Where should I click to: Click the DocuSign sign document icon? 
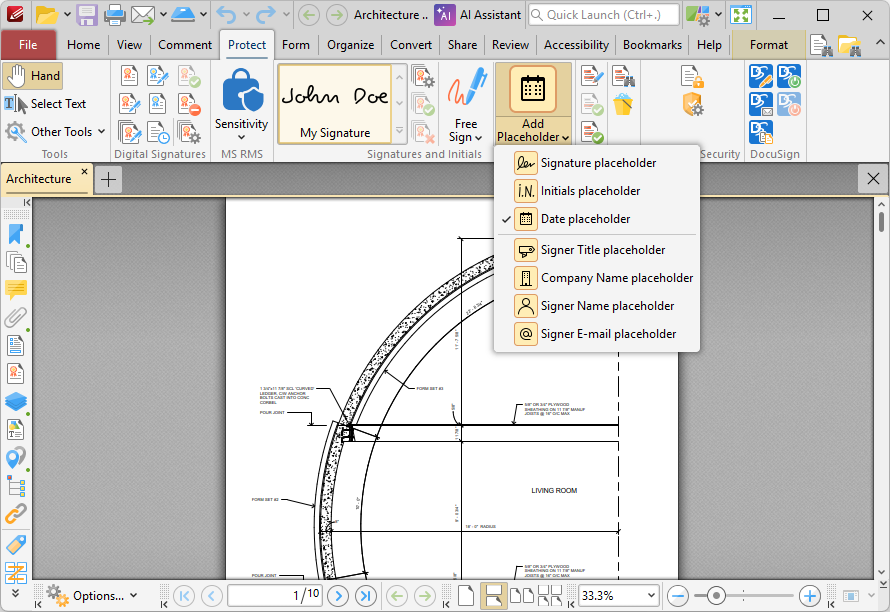click(x=761, y=76)
